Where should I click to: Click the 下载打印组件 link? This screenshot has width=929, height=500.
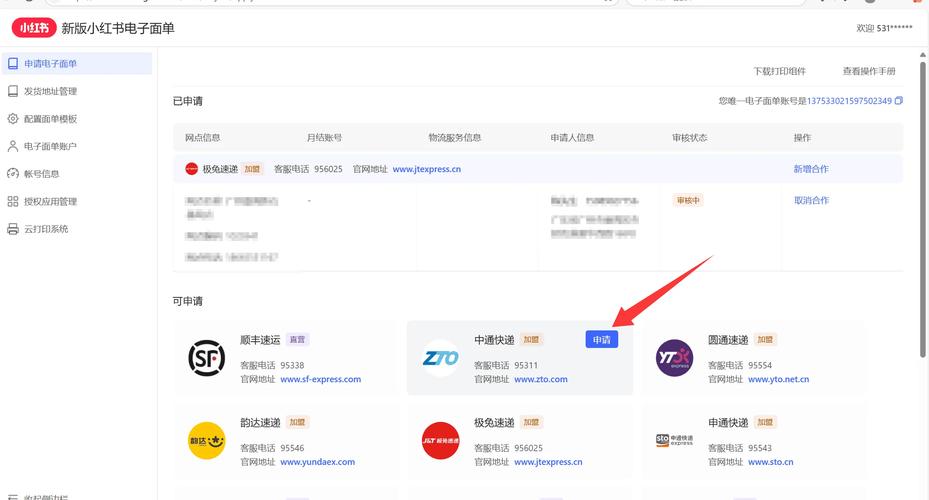tap(779, 72)
